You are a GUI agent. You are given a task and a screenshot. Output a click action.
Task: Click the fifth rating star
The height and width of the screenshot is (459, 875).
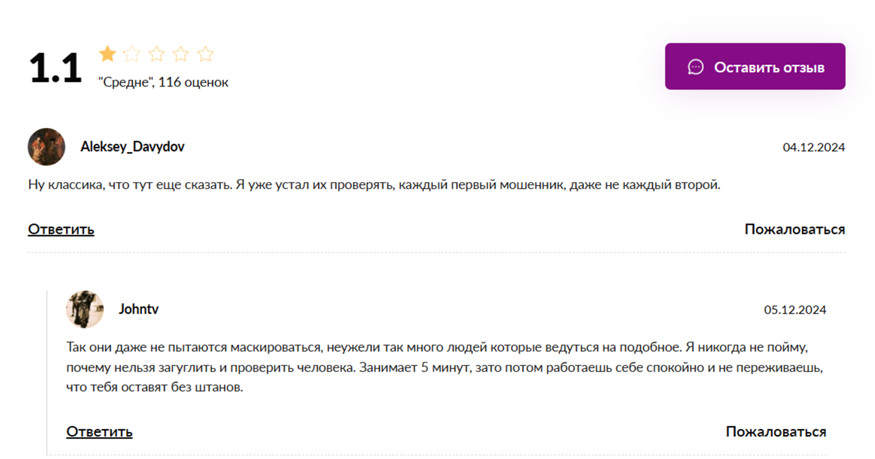(x=206, y=54)
